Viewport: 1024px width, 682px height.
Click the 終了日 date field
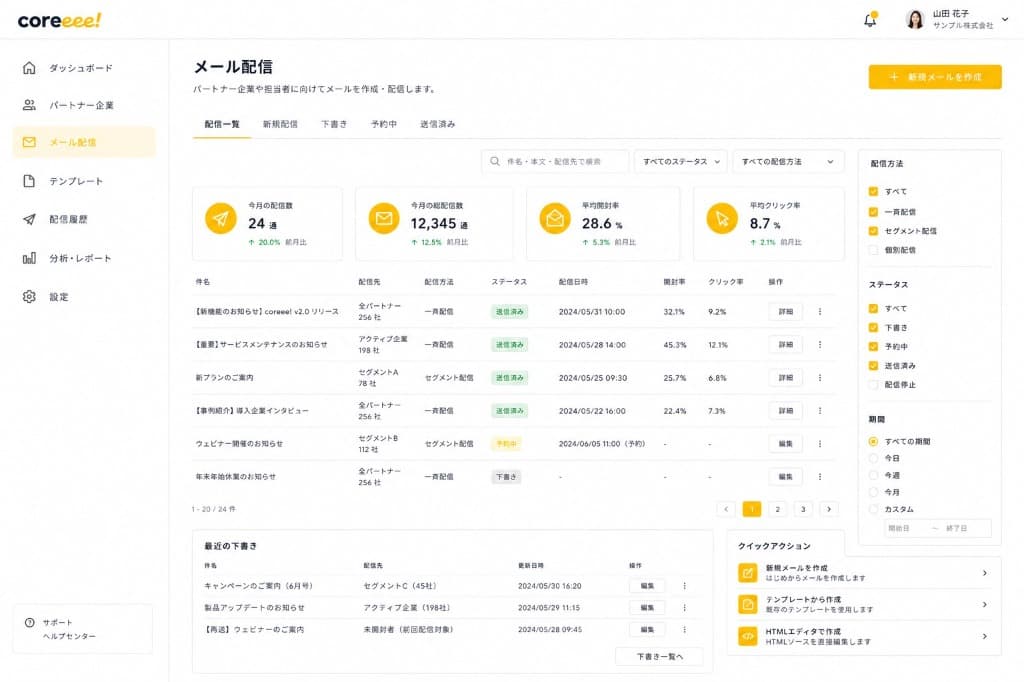(x=957, y=528)
